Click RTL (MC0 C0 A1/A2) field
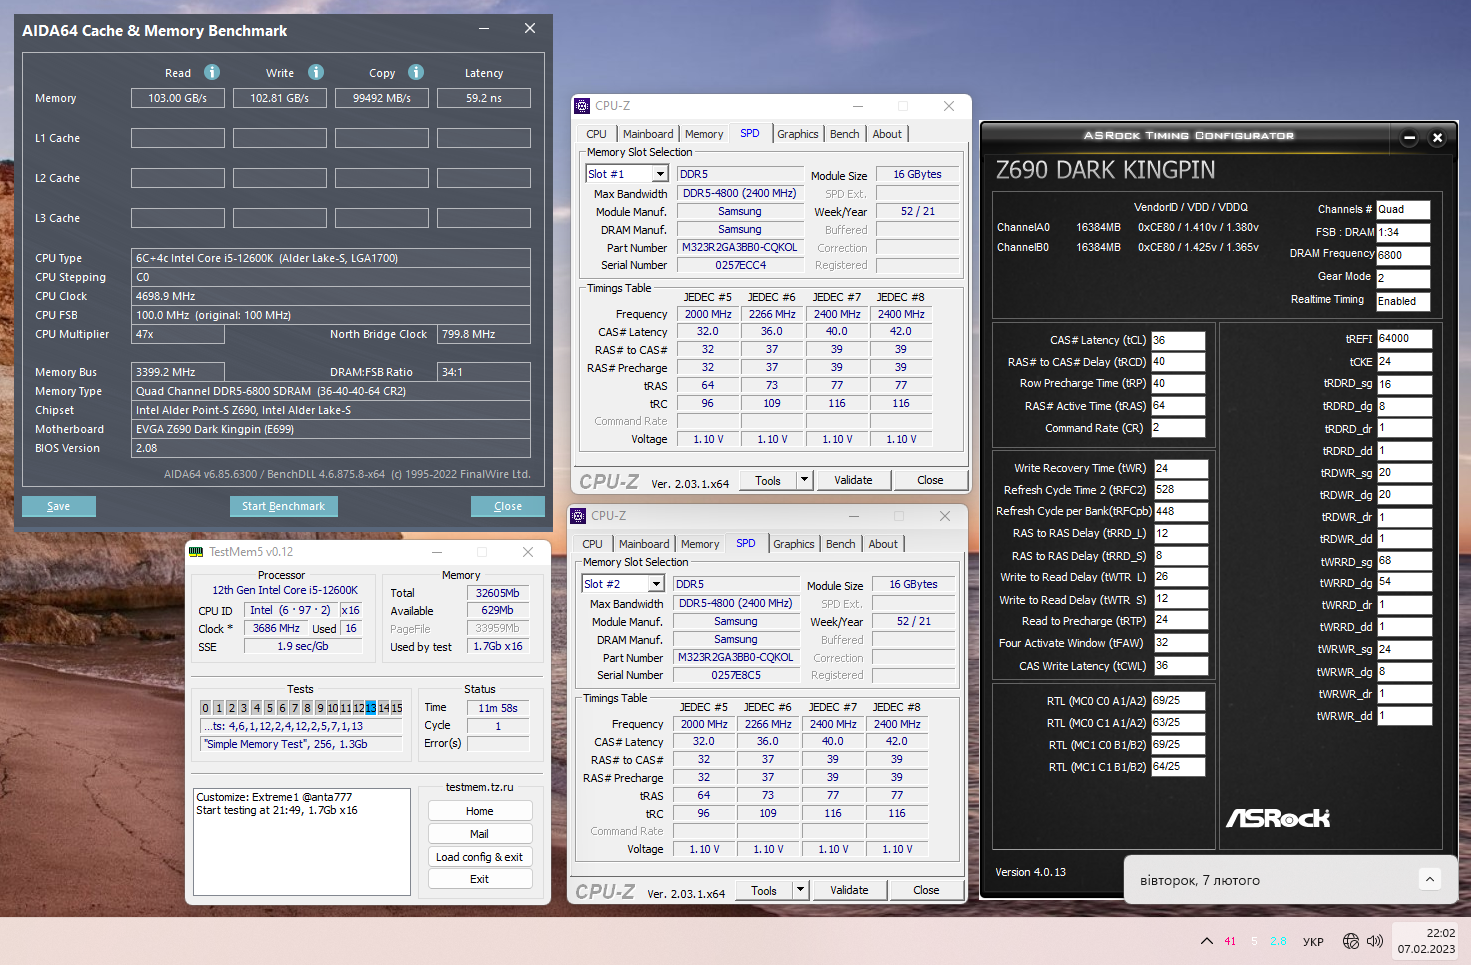The width and height of the screenshot is (1471, 965). (x=1178, y=701)
